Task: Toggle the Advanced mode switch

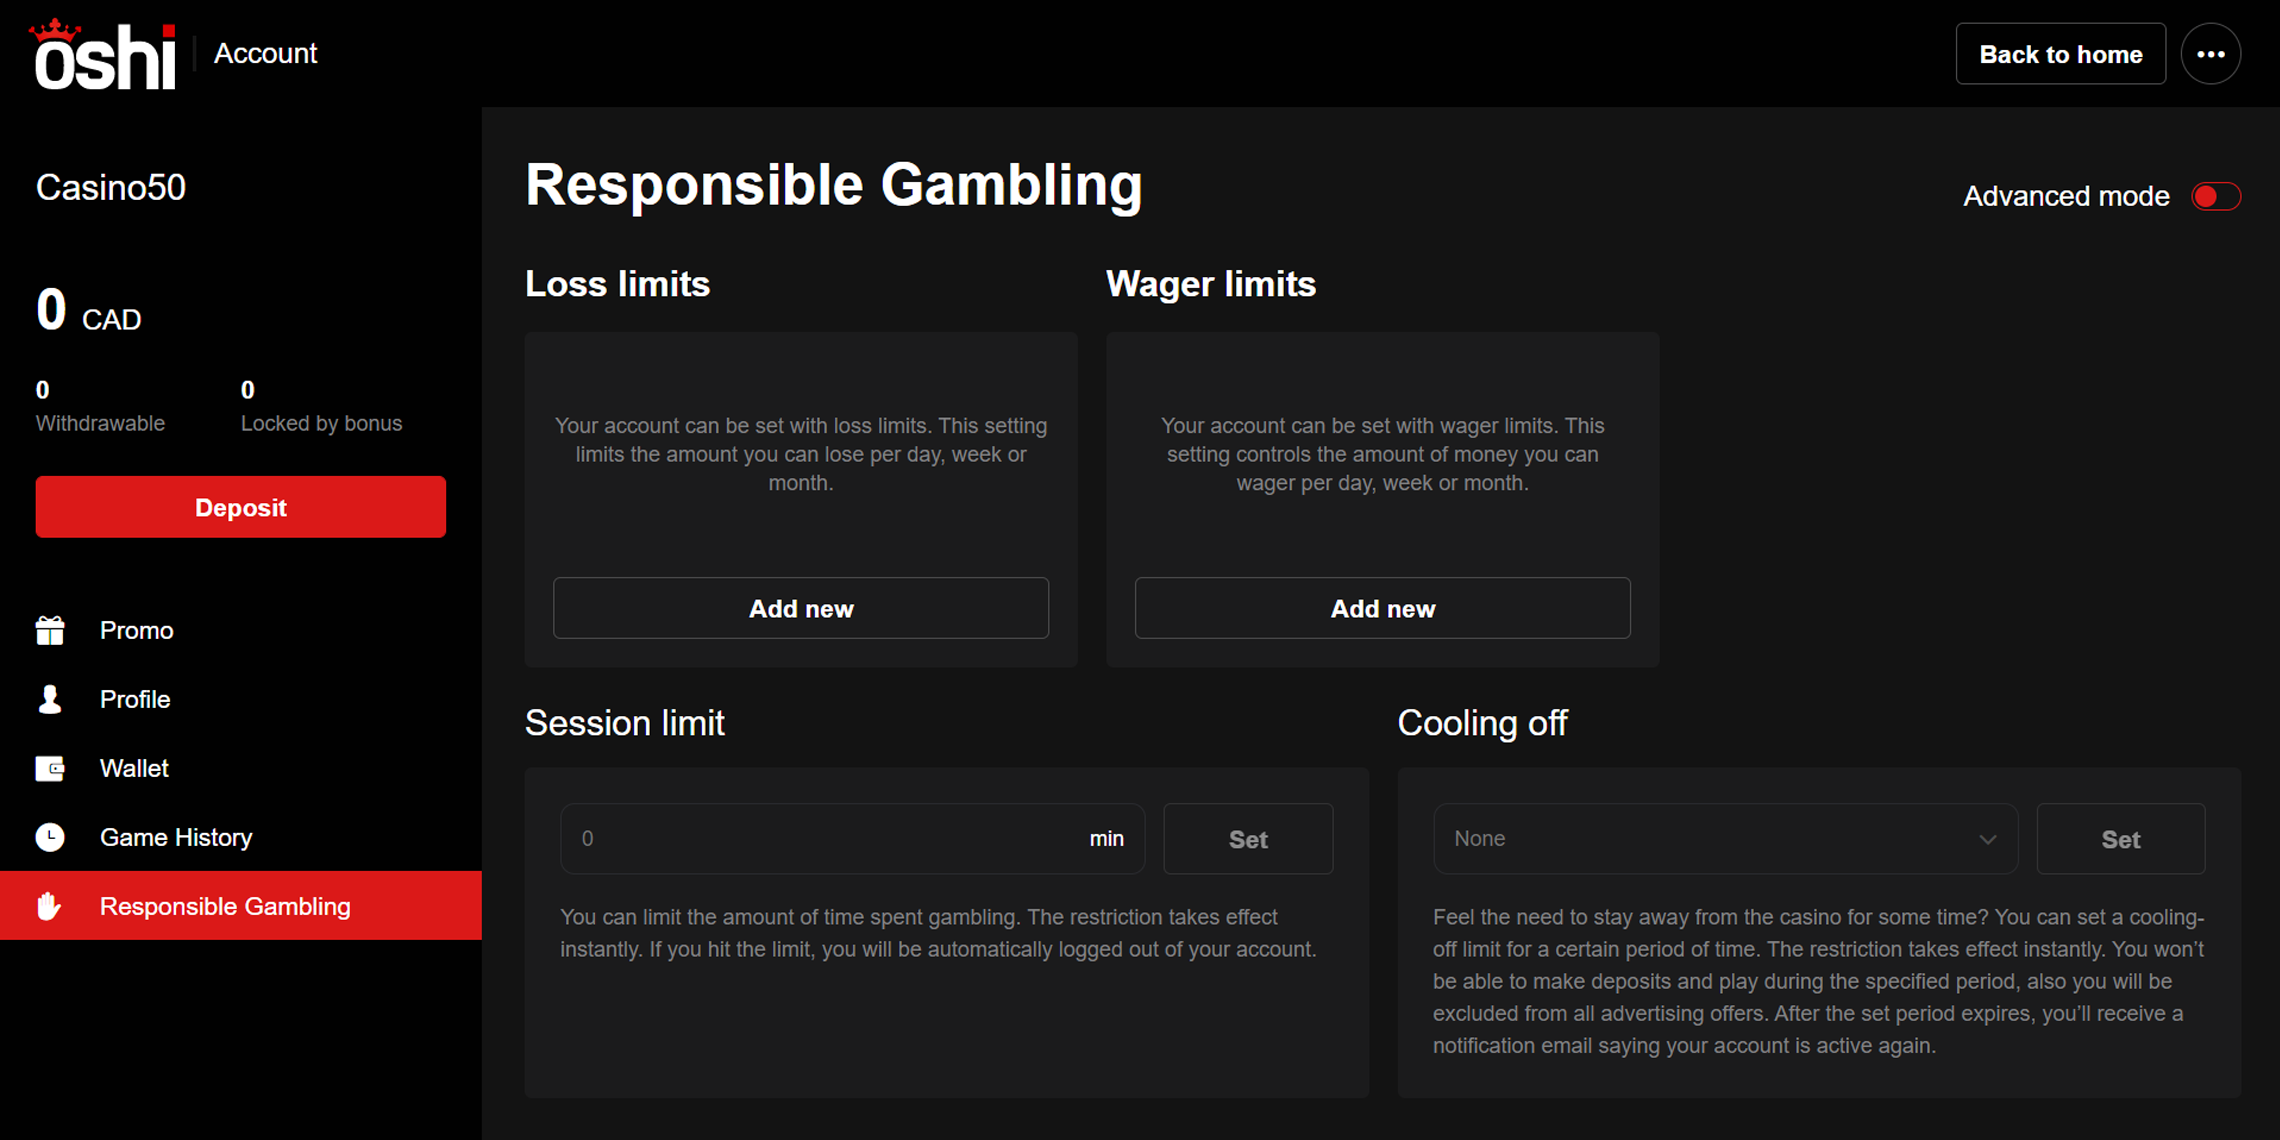Action: [2216, 196]
